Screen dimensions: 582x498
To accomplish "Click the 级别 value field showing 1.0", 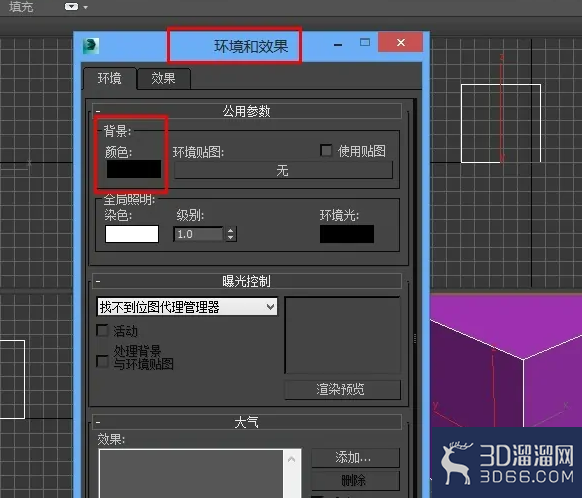I will coord(198,234).
